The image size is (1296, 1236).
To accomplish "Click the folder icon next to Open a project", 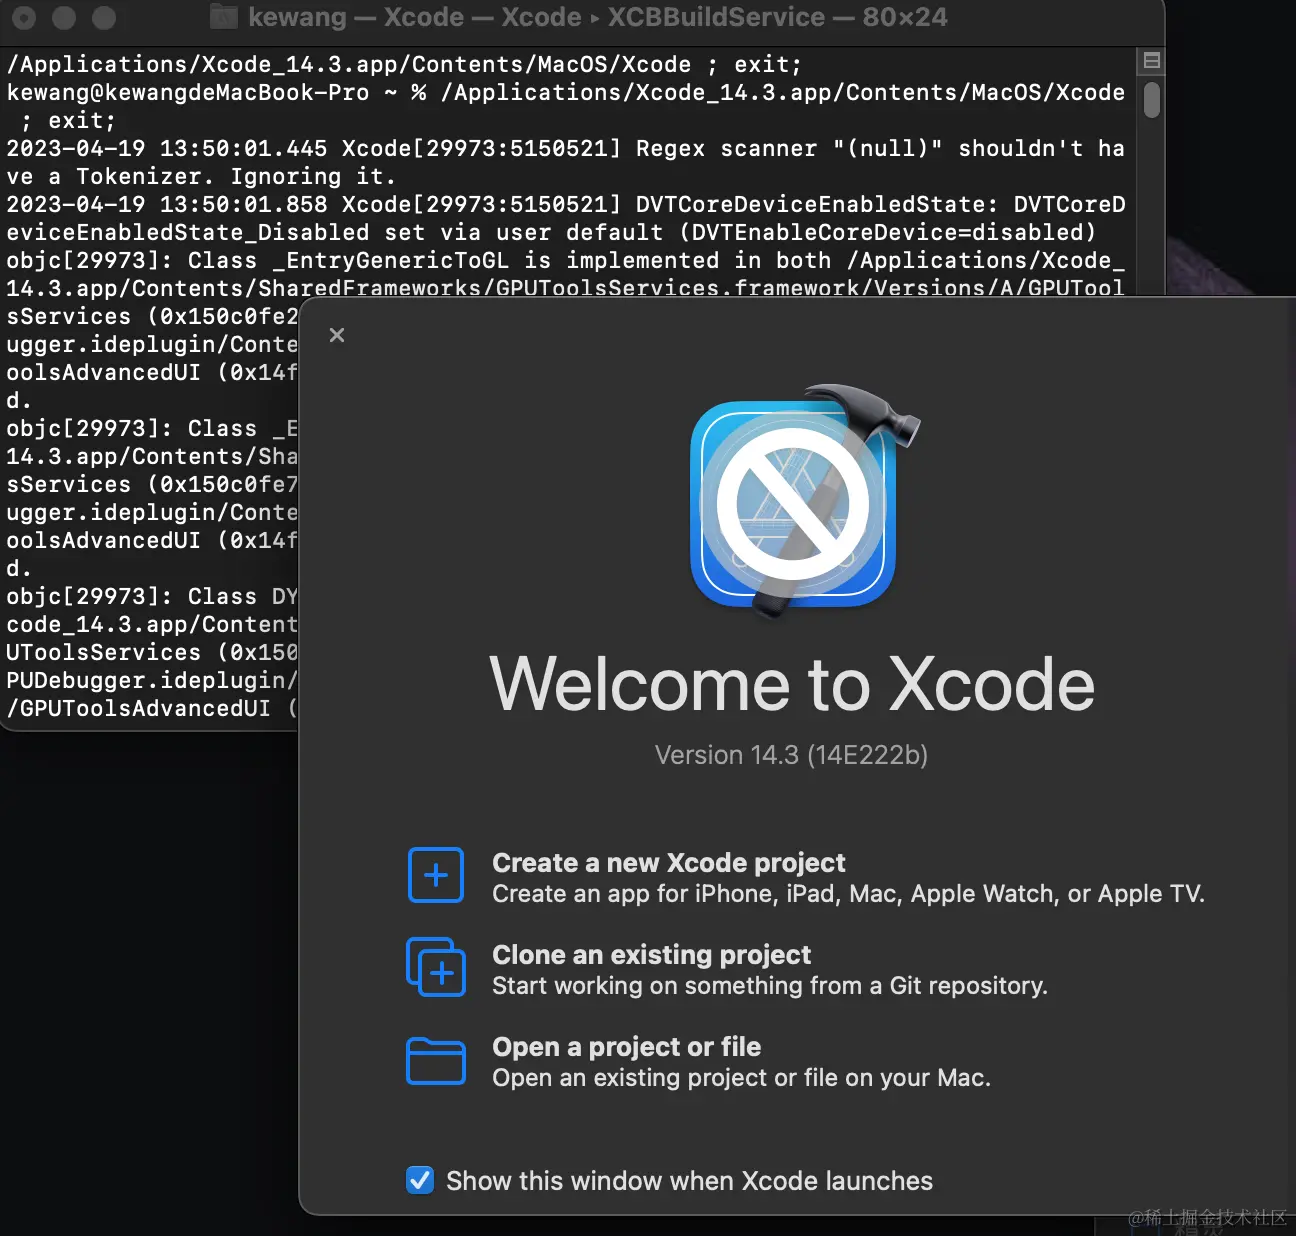I will point(435,1060).
